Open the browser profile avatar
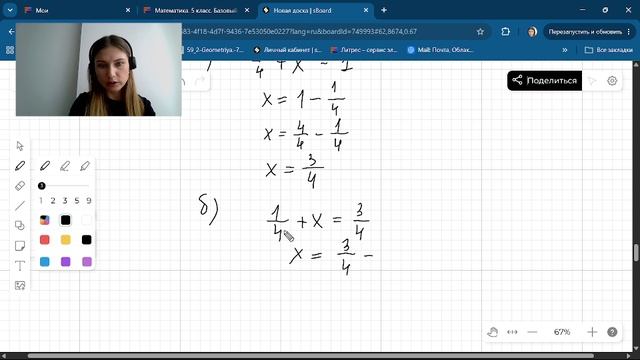Screen dimensions: 640x360 (x=532, y=31)
